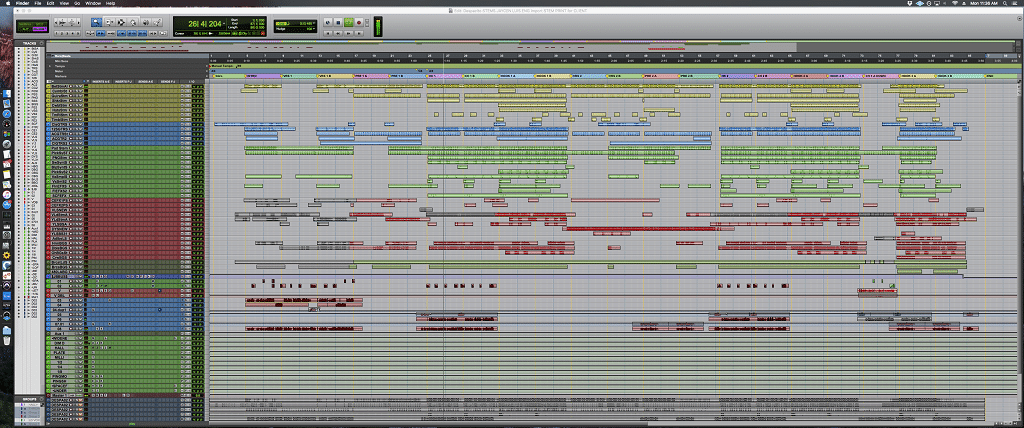Select the Master 1 track name
1024x428 pixels.
(61, 395)
